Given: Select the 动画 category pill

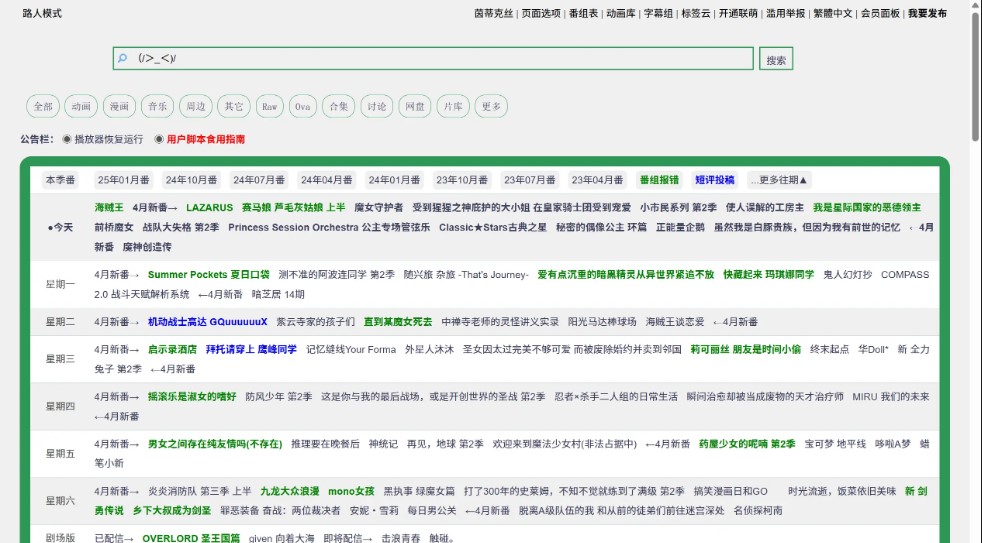Looking at the screenshot, I should click(x=81, y=107).
